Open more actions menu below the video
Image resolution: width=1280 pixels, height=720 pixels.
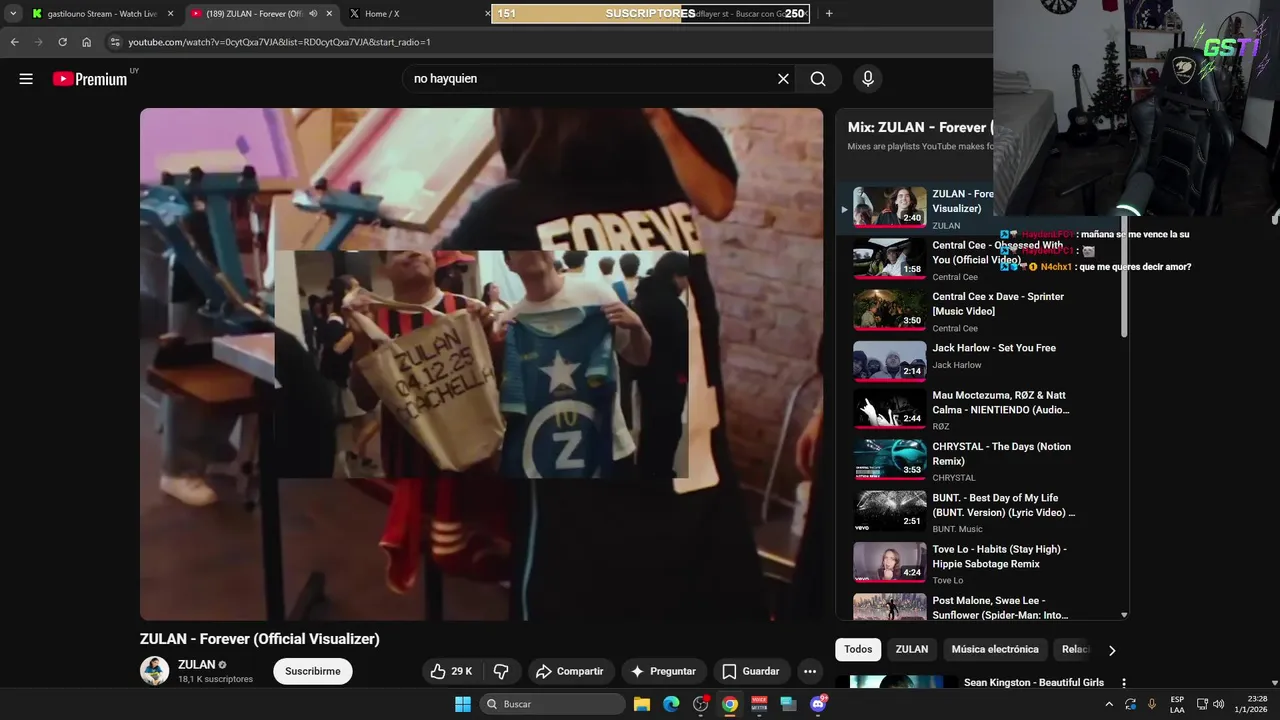pyautogui.click(x=810, y=671)
